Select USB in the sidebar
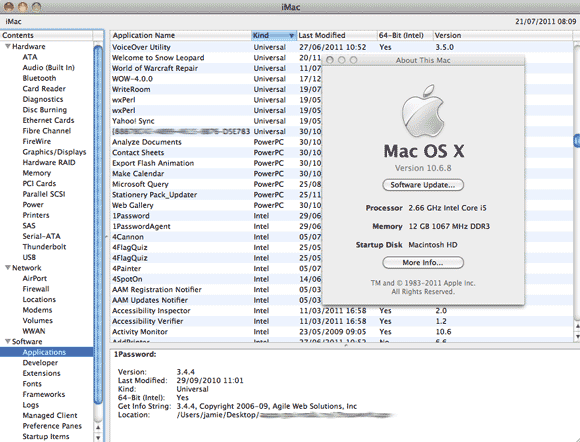Viewport: 580px width, 442px height. point(29,257)
